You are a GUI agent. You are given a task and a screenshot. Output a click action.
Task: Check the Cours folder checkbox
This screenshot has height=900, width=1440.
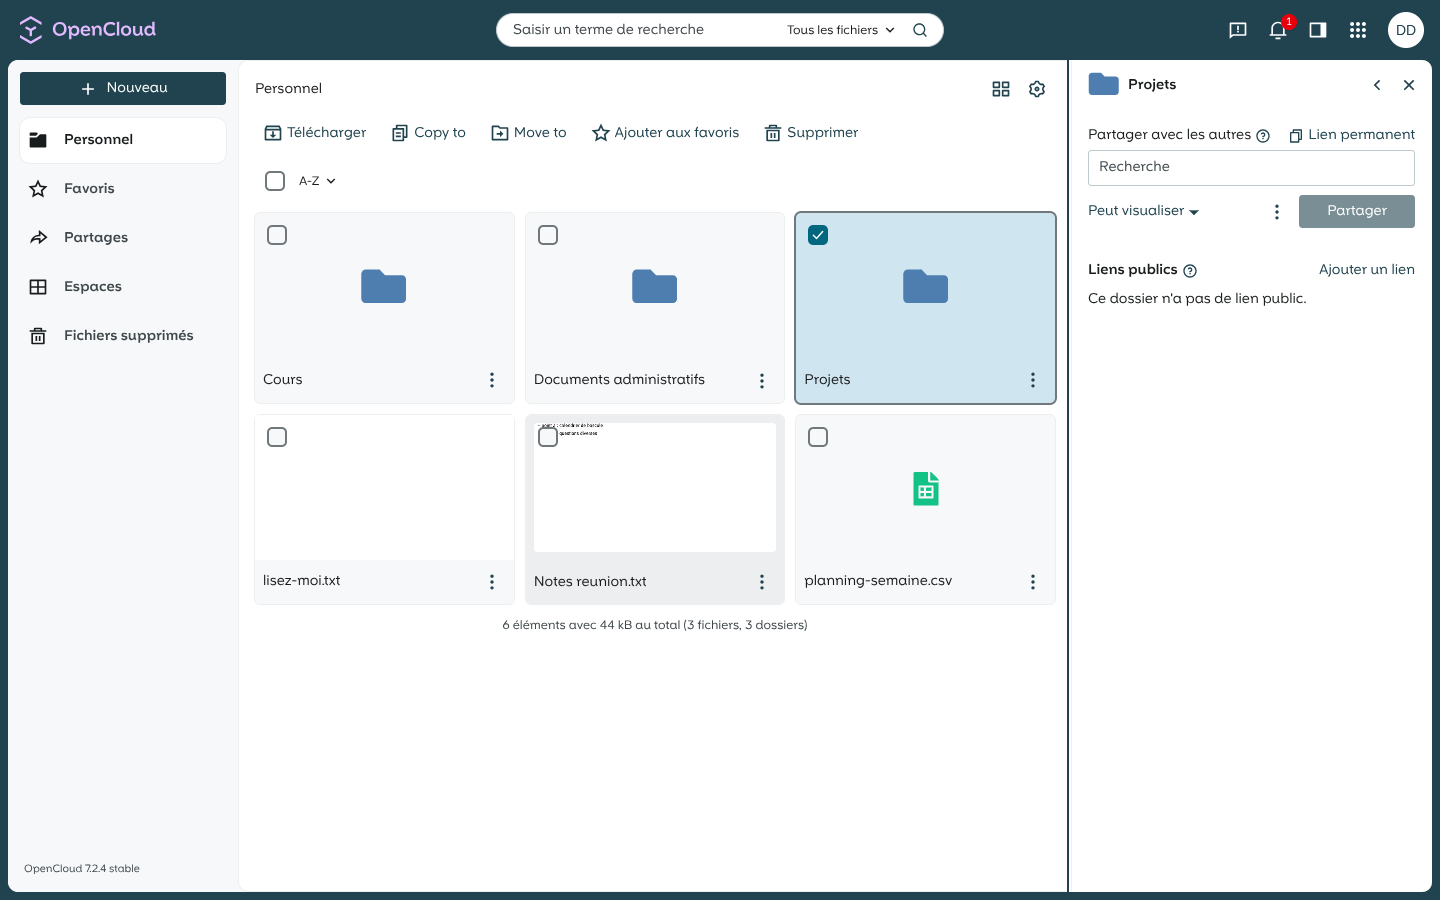click(x=277, y=235)
